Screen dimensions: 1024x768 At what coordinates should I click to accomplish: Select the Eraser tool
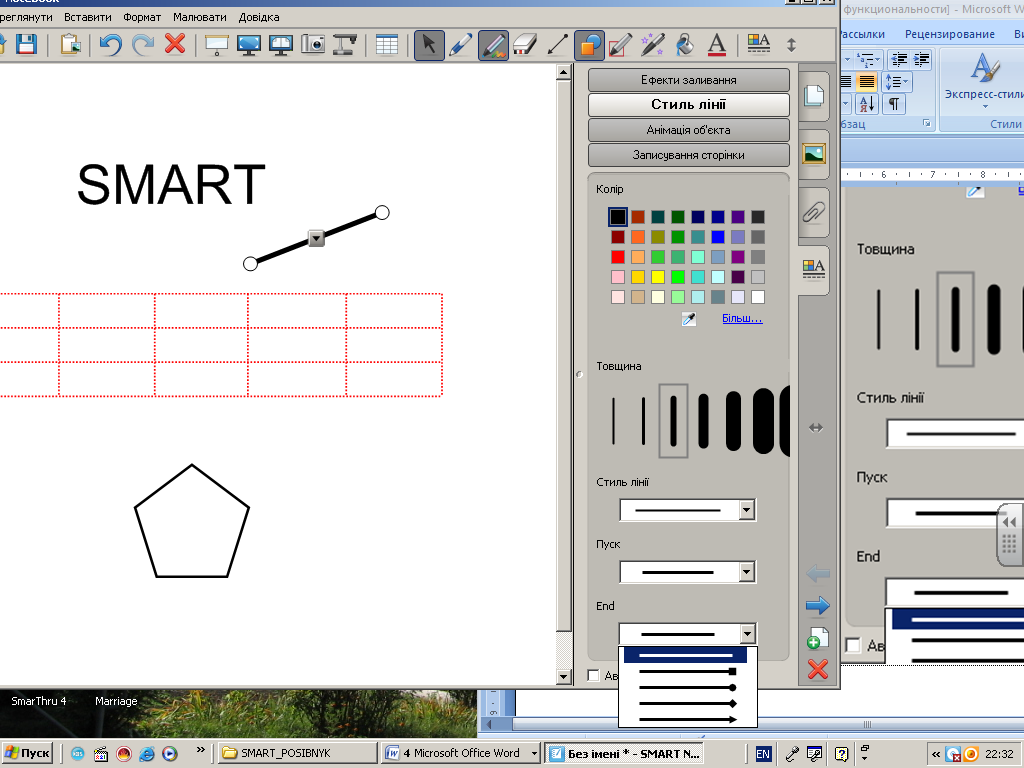pyautogui.click(x=524, y=45)
